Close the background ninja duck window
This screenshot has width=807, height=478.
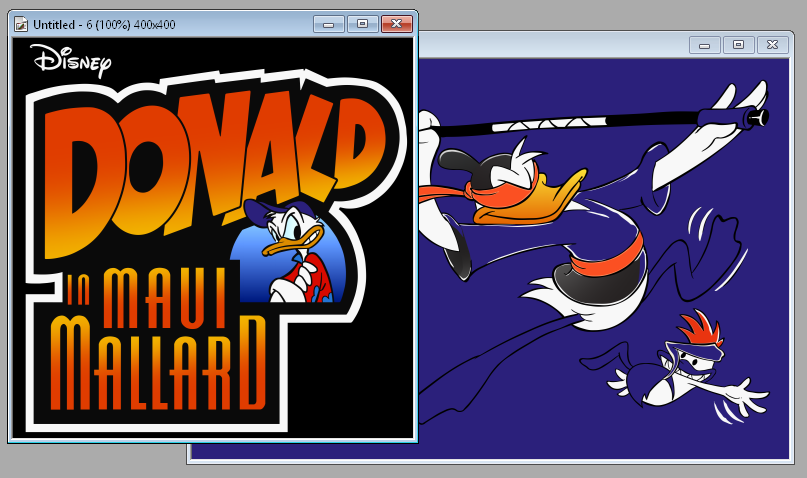(x=773, y=45)
